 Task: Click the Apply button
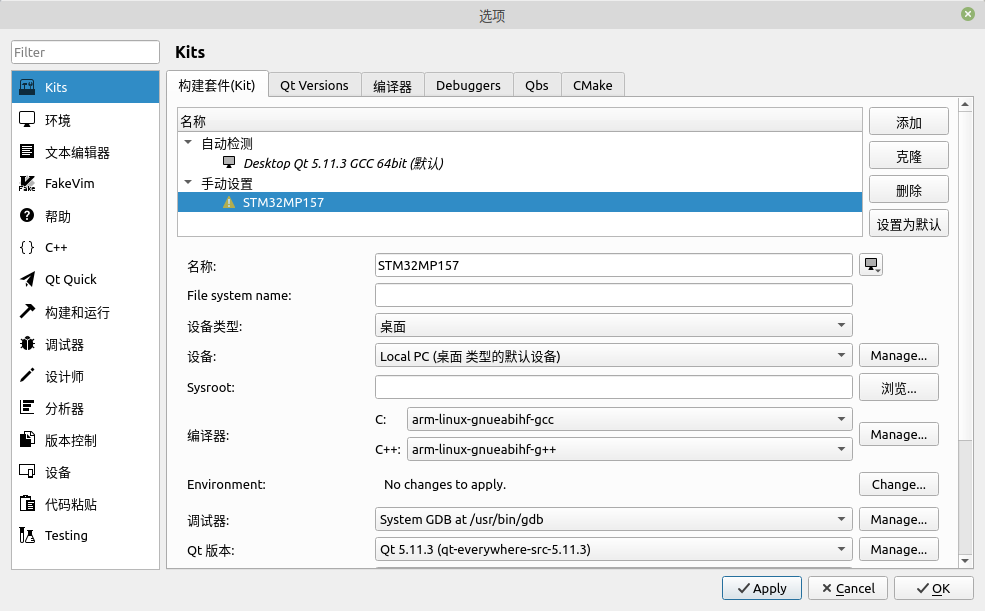761,588
